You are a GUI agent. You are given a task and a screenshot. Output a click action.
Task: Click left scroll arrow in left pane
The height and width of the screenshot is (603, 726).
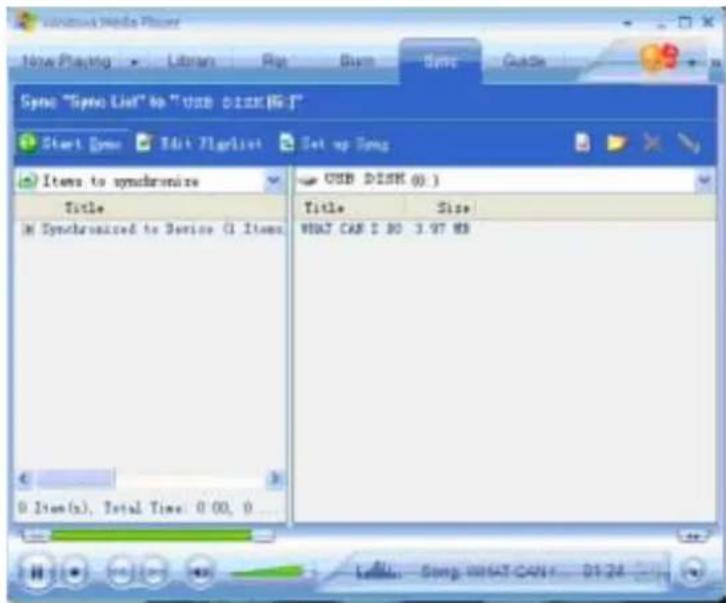pos(25,478)
